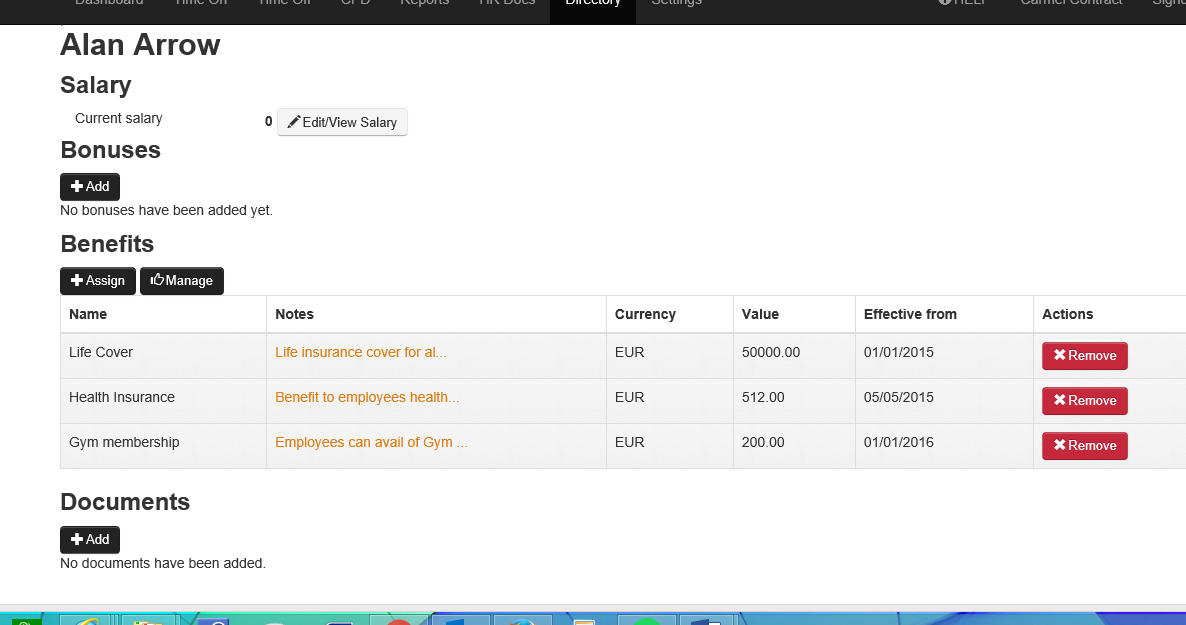The width and height of the screenshot is (1186, 625).
Task: Open the 'Life insurance cover for al...' note
Action: coord(361,352)
